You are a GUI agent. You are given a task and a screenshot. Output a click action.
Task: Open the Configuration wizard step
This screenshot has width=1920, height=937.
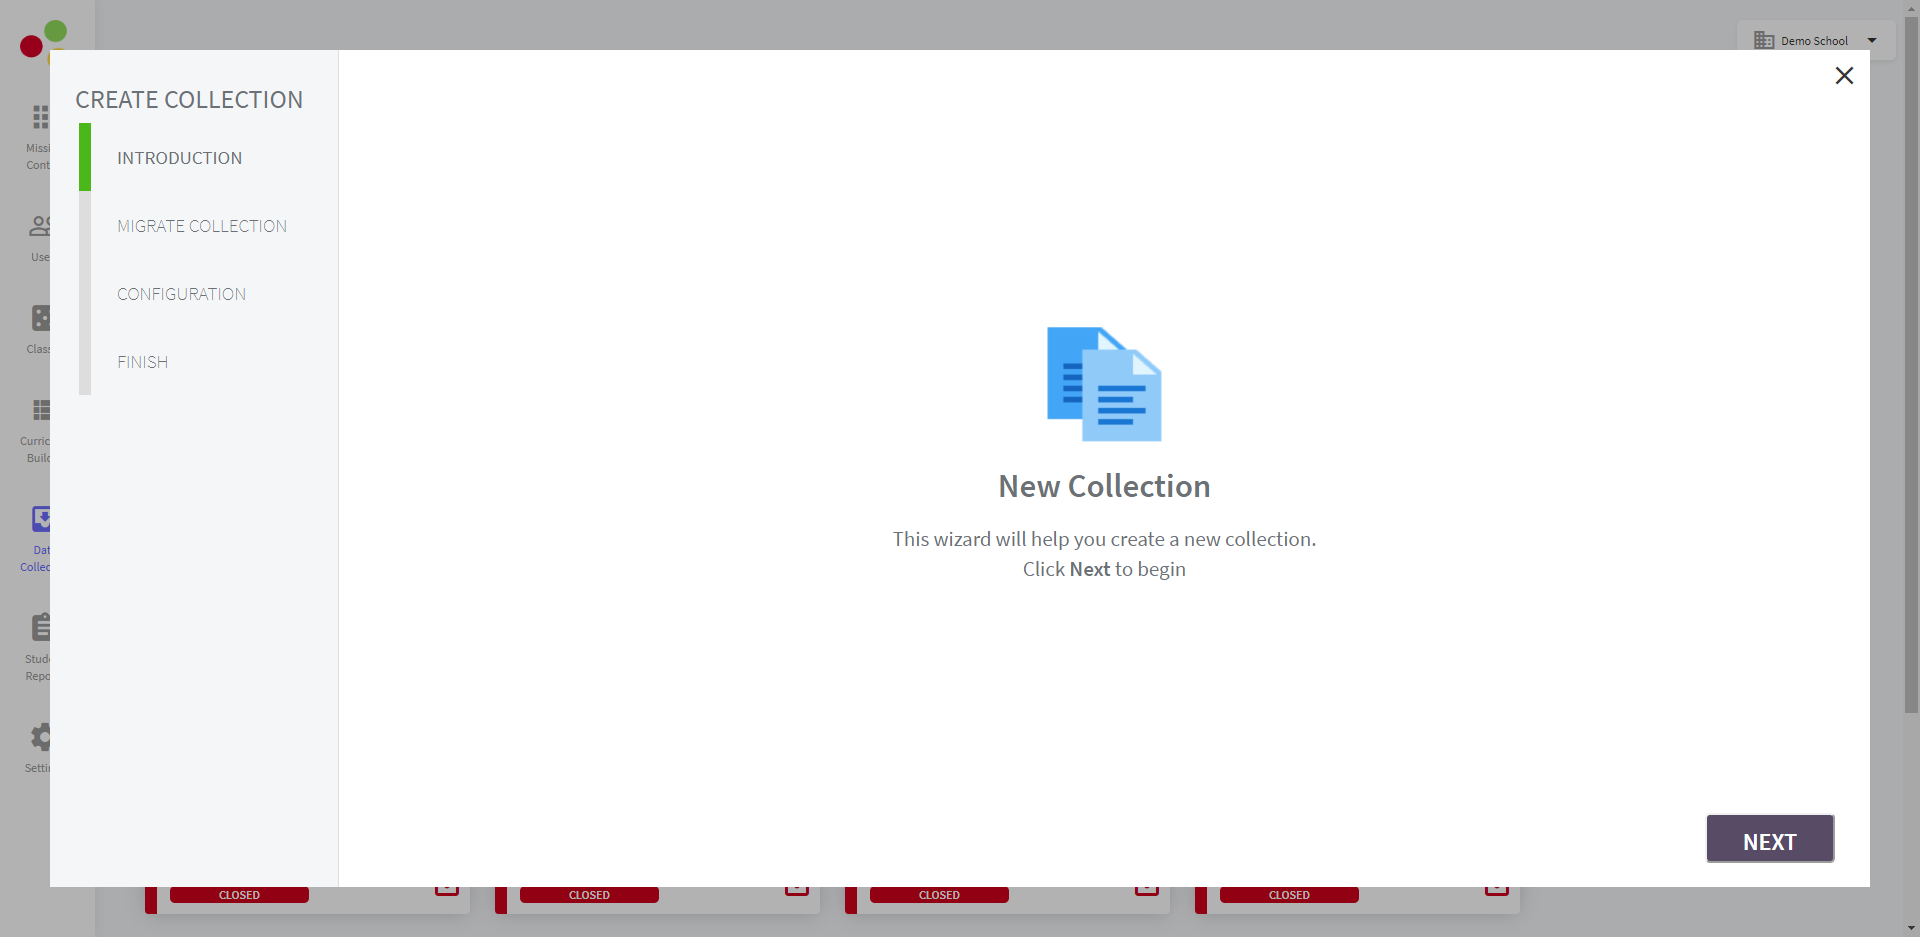[181, 294]
